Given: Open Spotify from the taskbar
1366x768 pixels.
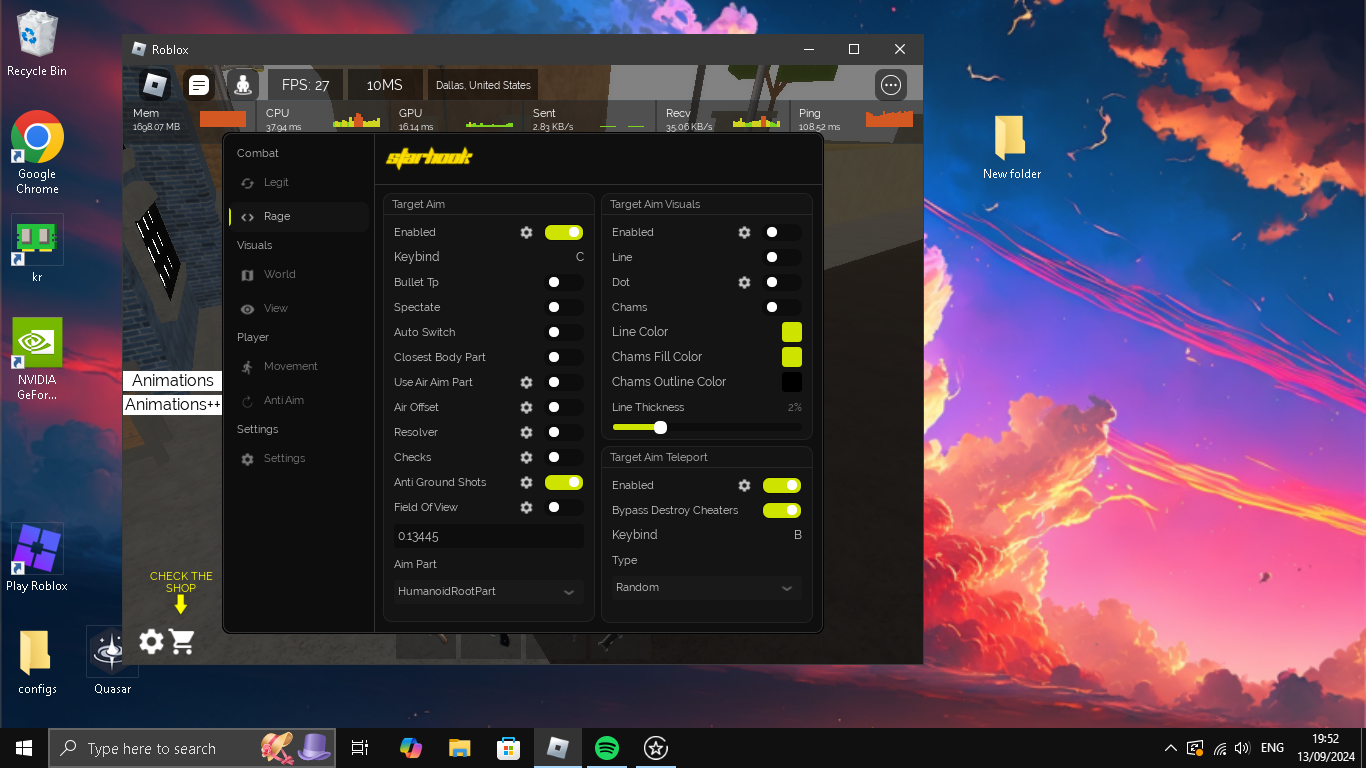Looking at the screenshot, I should coord(606,748).
